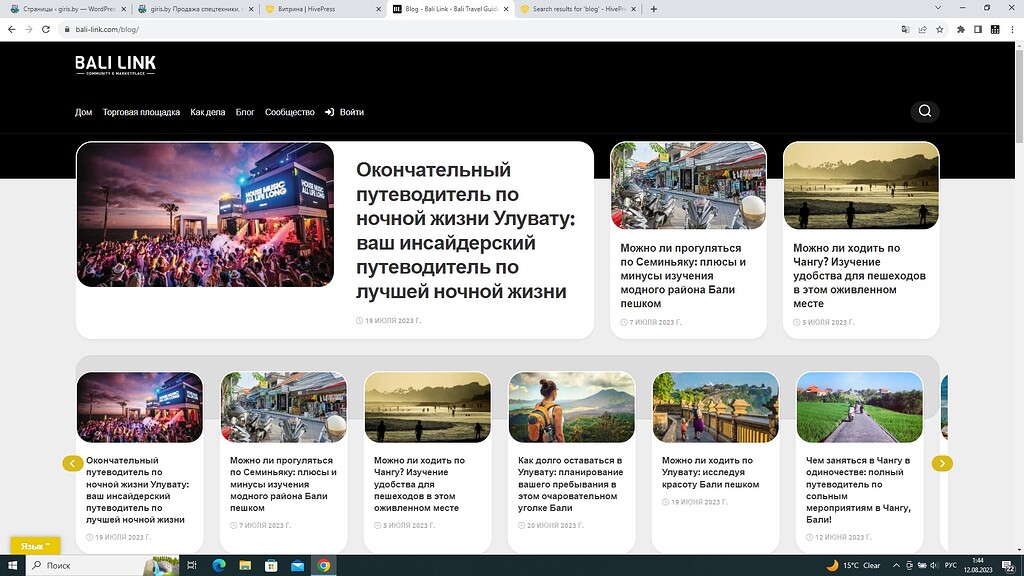Open the browser Extensions puzzle icon
The height and width of the screenshot is (576, 1024).
click(x=959, y=31)
